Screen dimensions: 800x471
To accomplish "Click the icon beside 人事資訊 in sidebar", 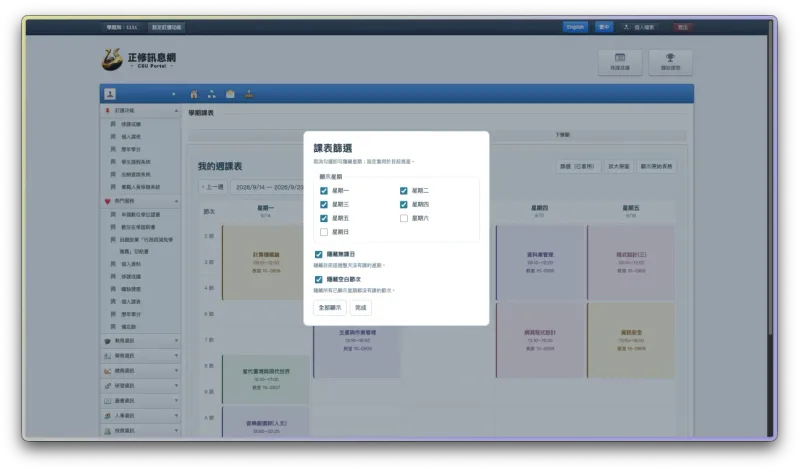I will [107, 416].
